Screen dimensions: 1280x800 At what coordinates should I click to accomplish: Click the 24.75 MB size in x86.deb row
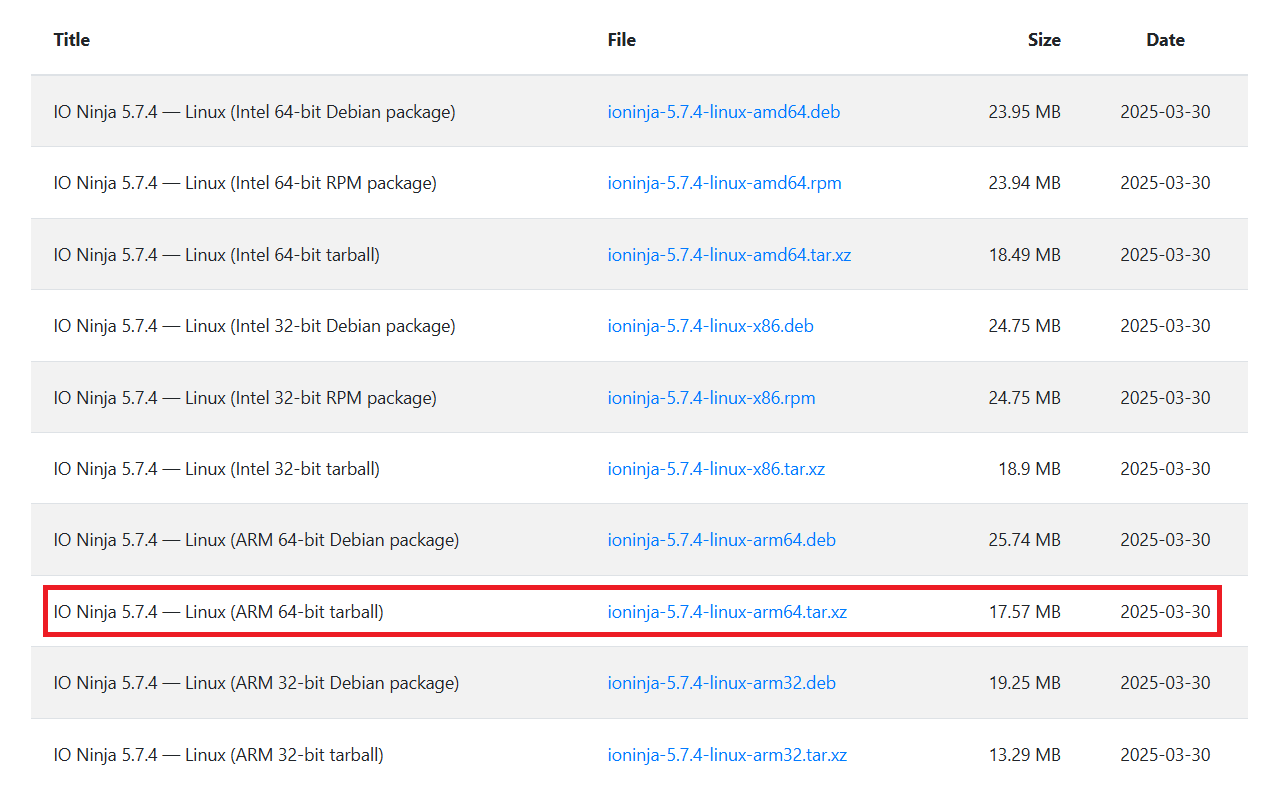(1025, 326)
